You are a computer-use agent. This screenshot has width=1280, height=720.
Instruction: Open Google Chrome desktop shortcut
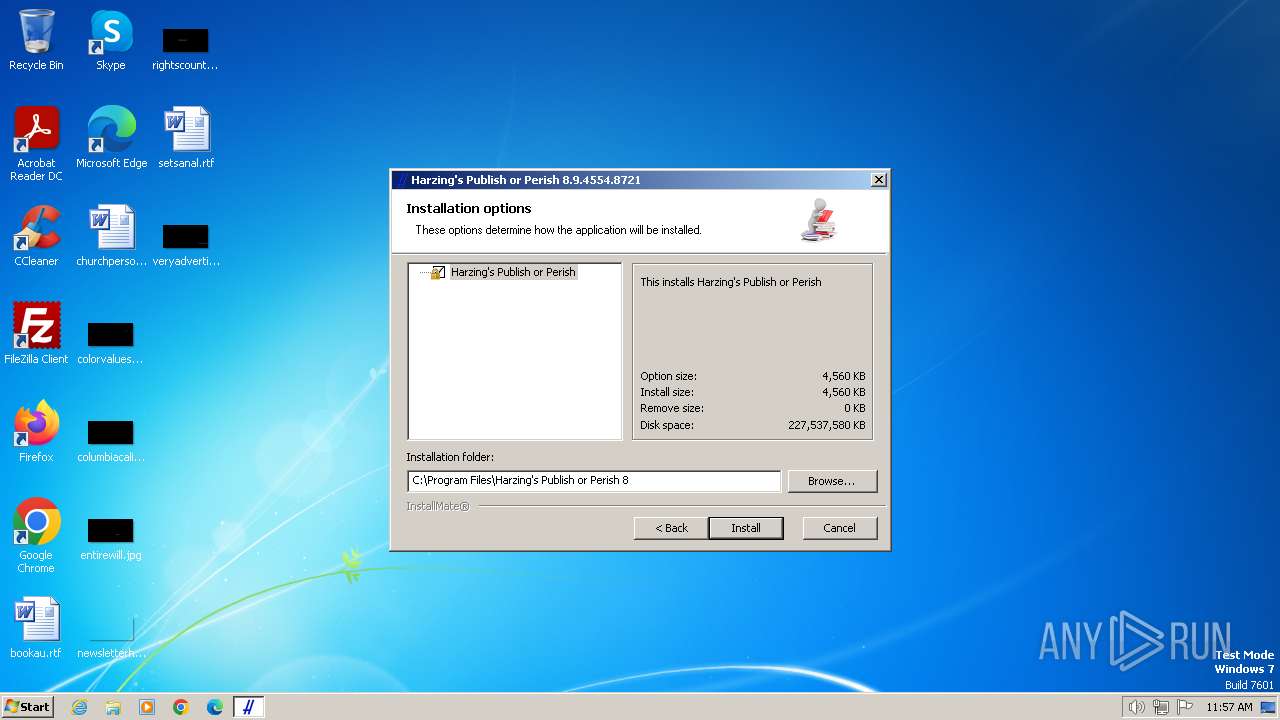tap(36, 536)
